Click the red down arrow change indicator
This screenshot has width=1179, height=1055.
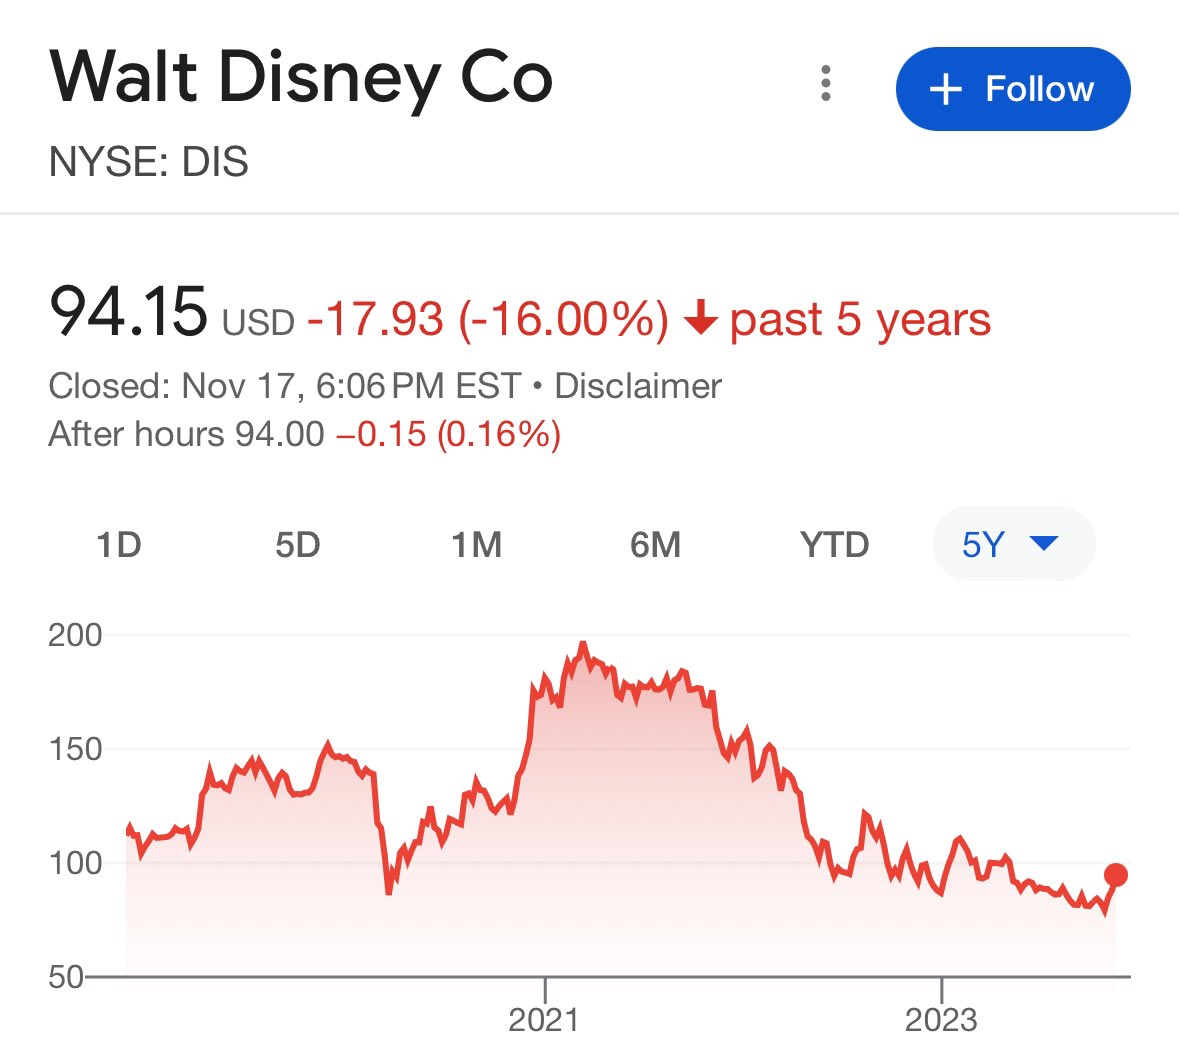700,319
